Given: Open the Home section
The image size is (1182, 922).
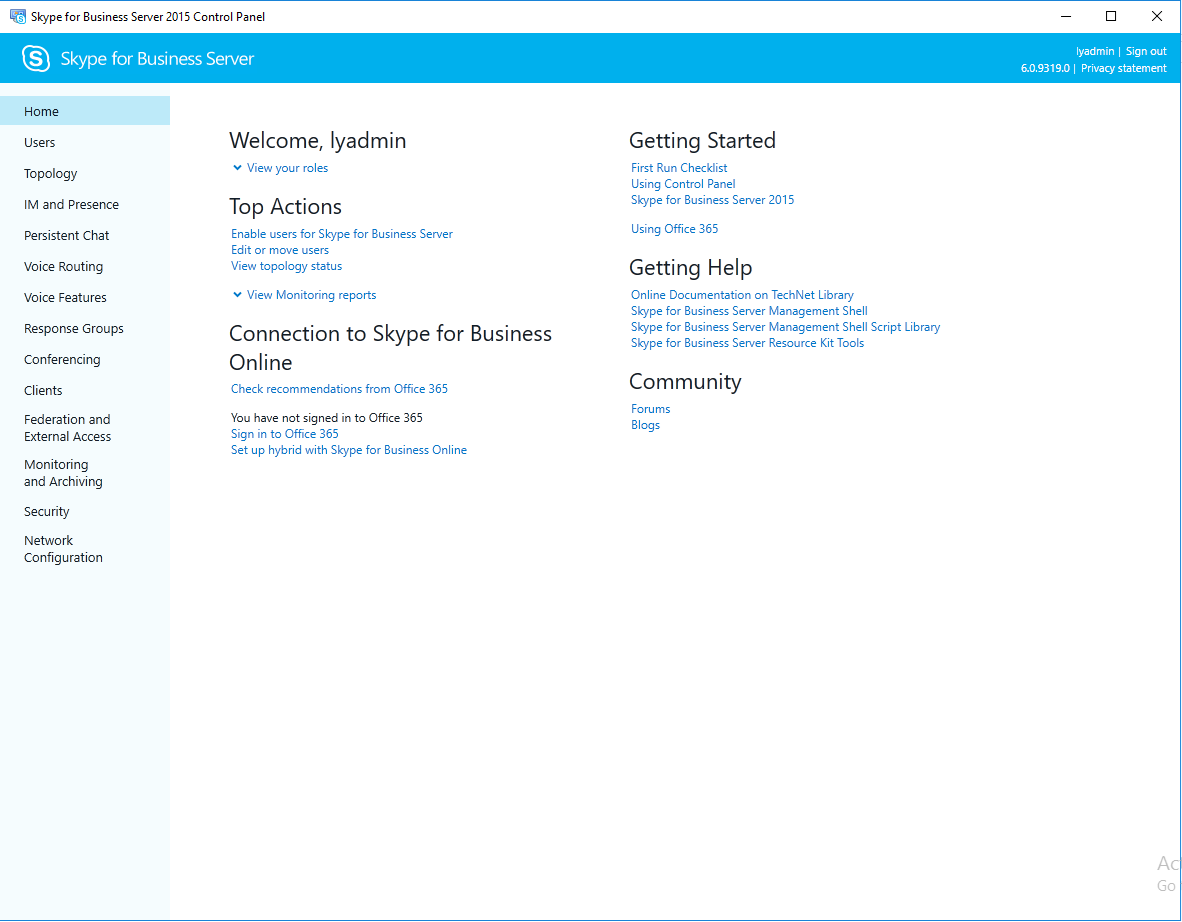Looking at the screenshot, I should click(x=85, y=111).
